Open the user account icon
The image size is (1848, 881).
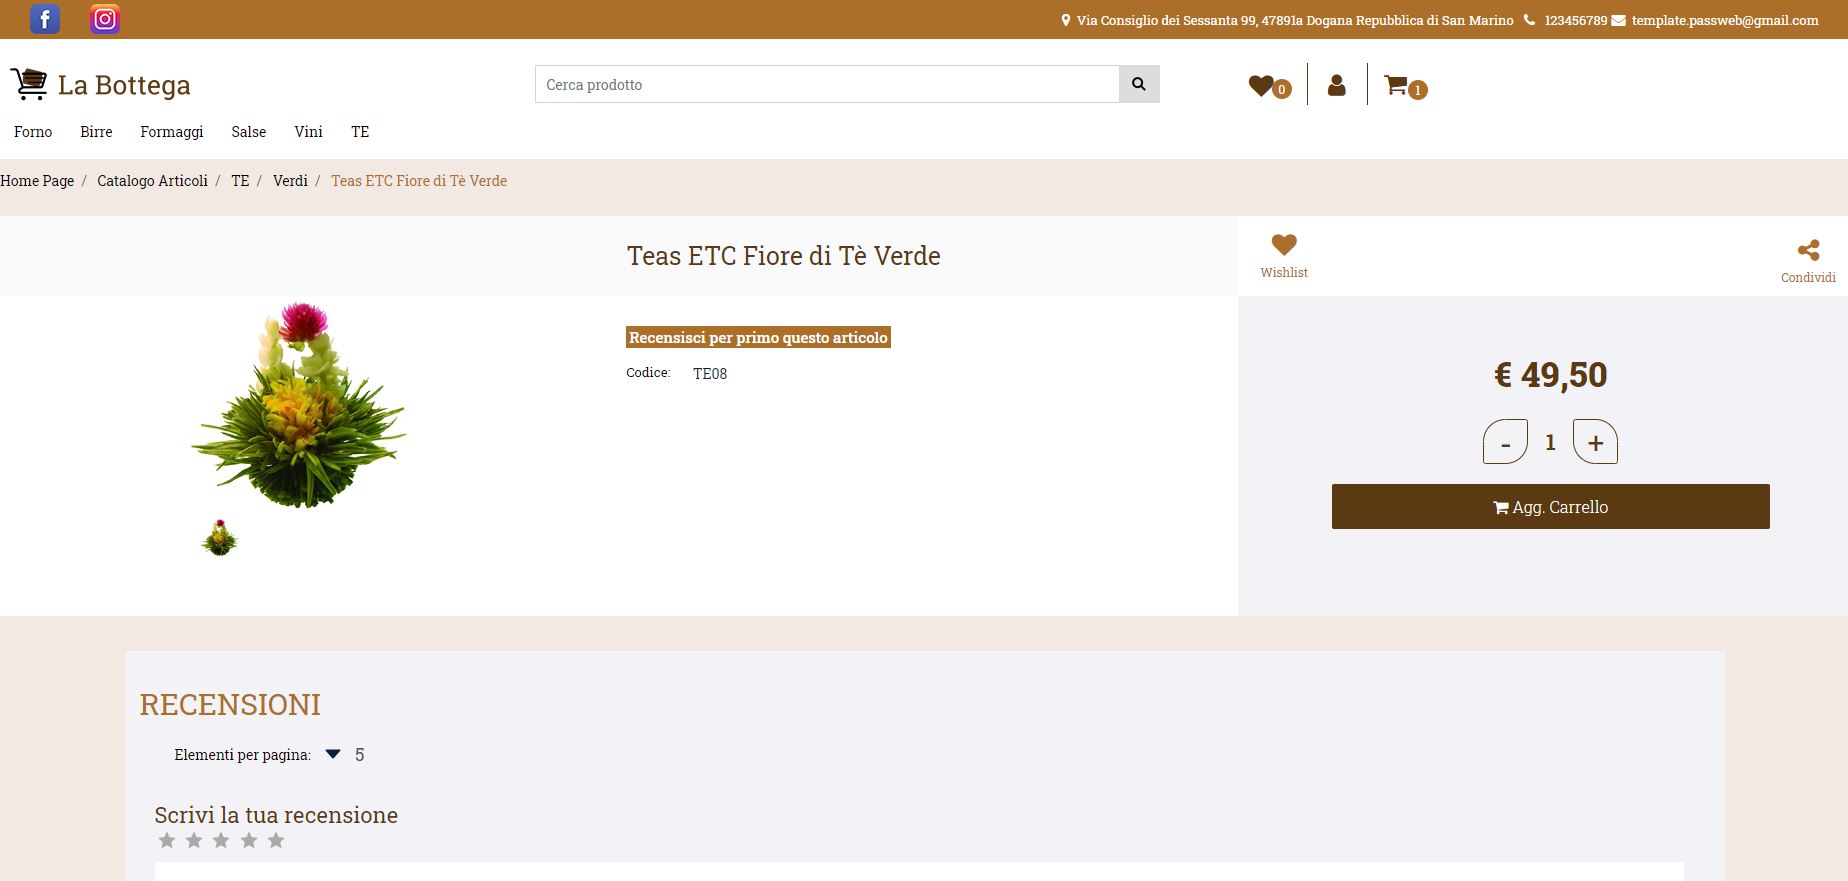(x=1336, y=86)
